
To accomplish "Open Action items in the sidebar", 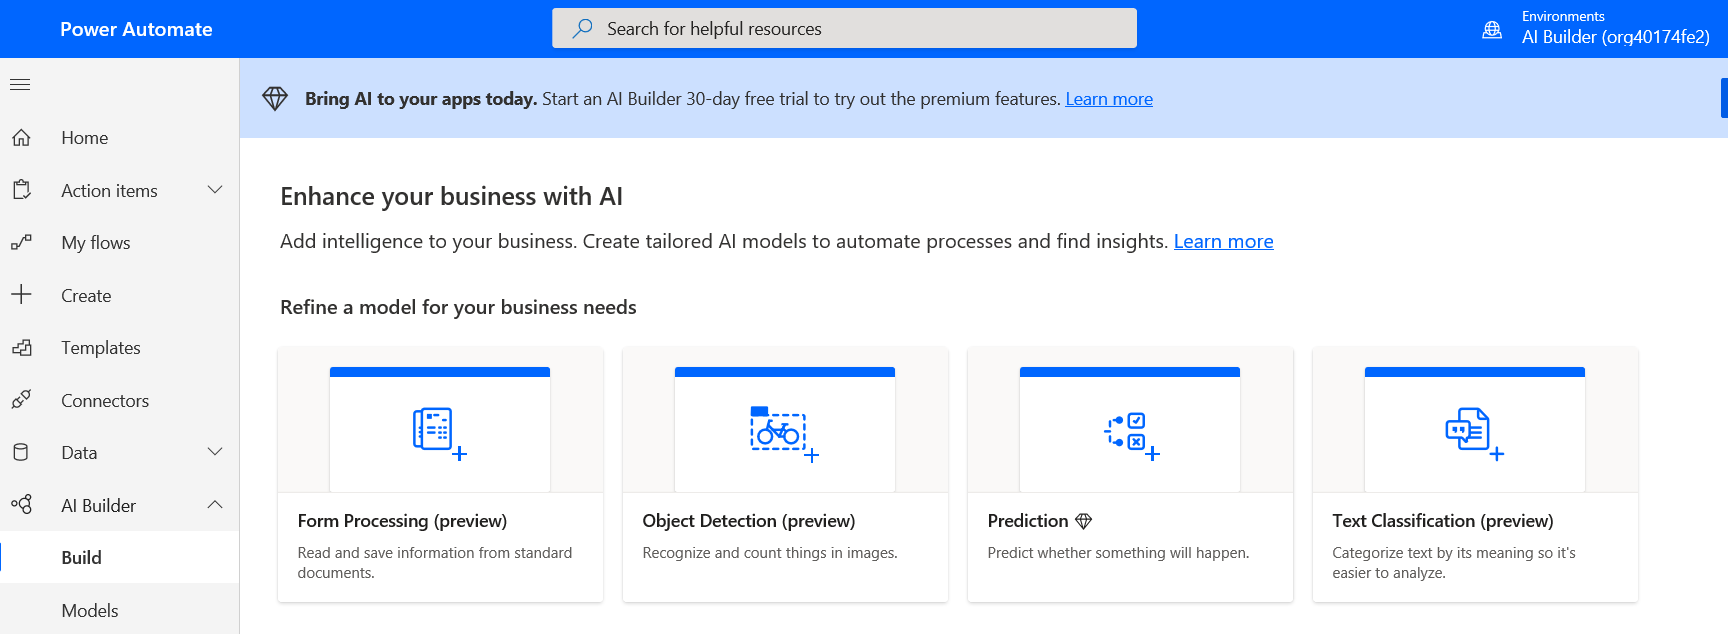I will pos(109,190).
